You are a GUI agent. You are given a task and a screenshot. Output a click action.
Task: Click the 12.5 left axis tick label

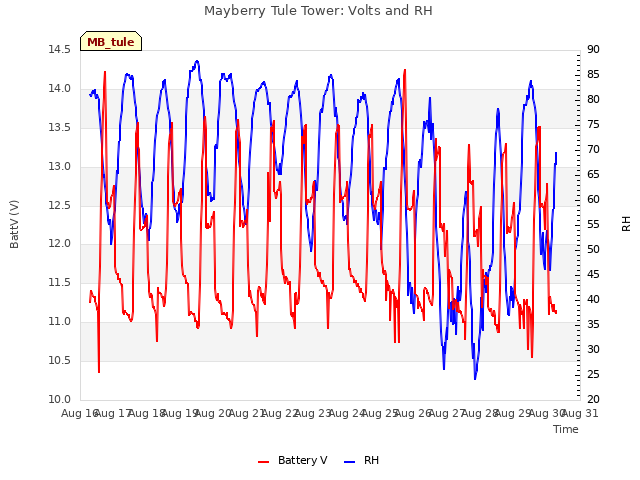coord(59,205)
